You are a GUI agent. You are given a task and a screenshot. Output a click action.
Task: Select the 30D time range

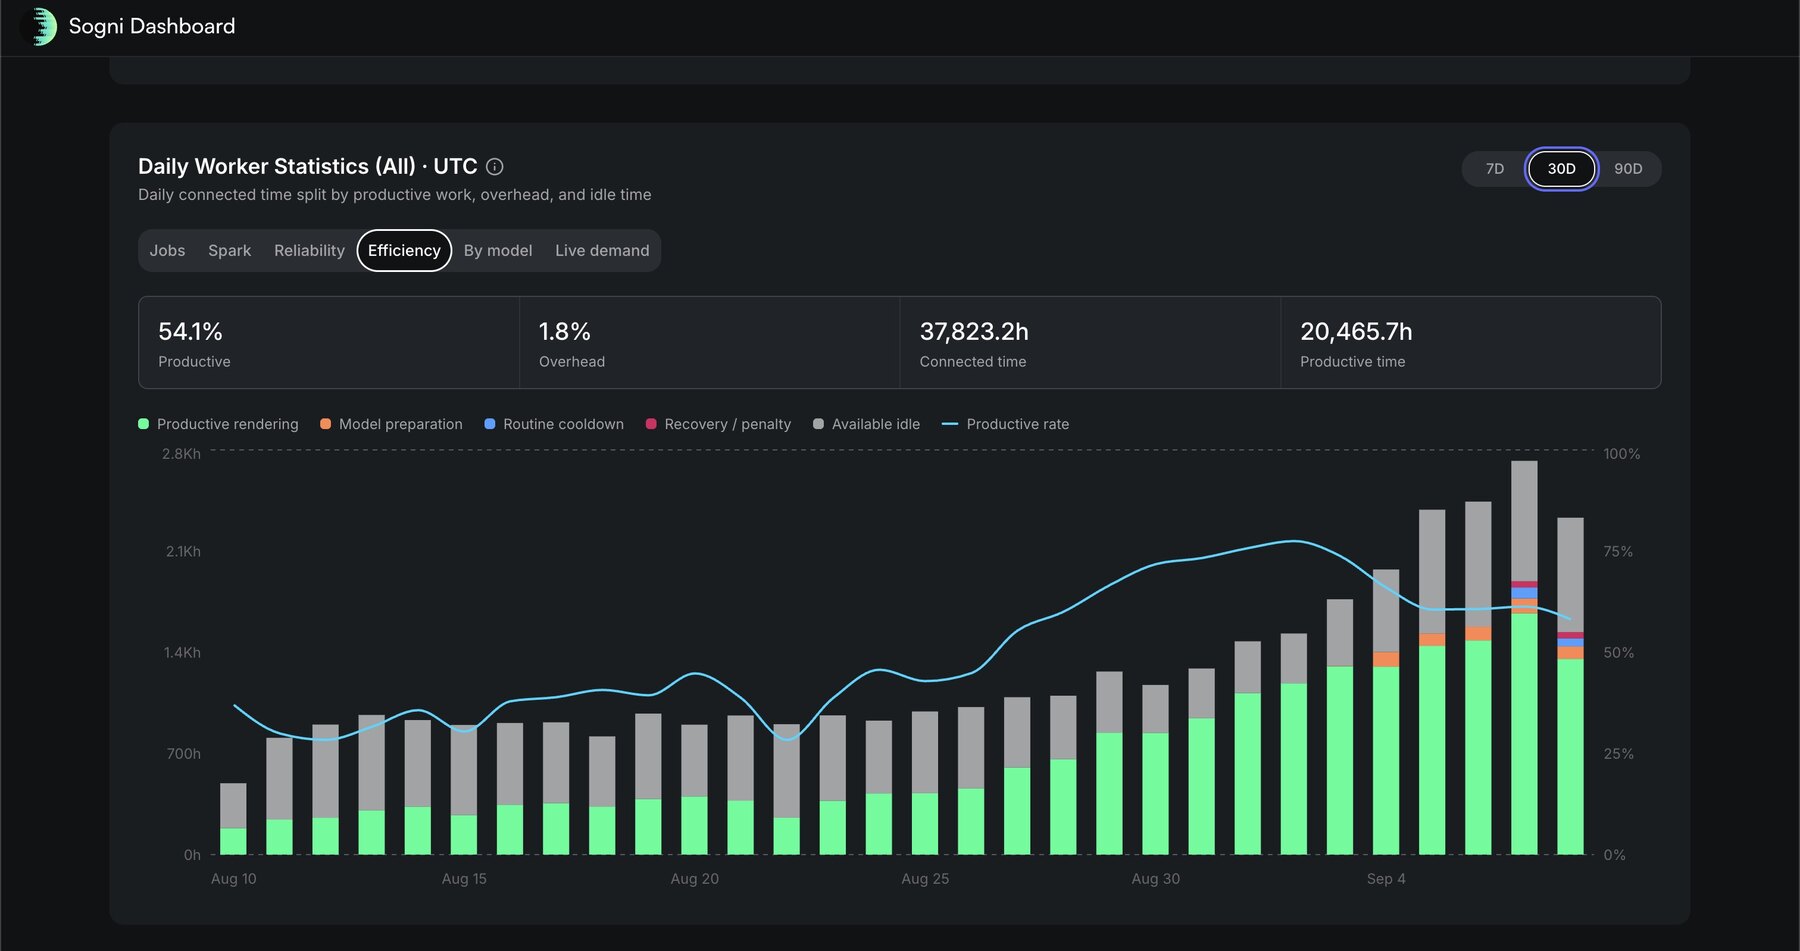(x=1561, y=169)
